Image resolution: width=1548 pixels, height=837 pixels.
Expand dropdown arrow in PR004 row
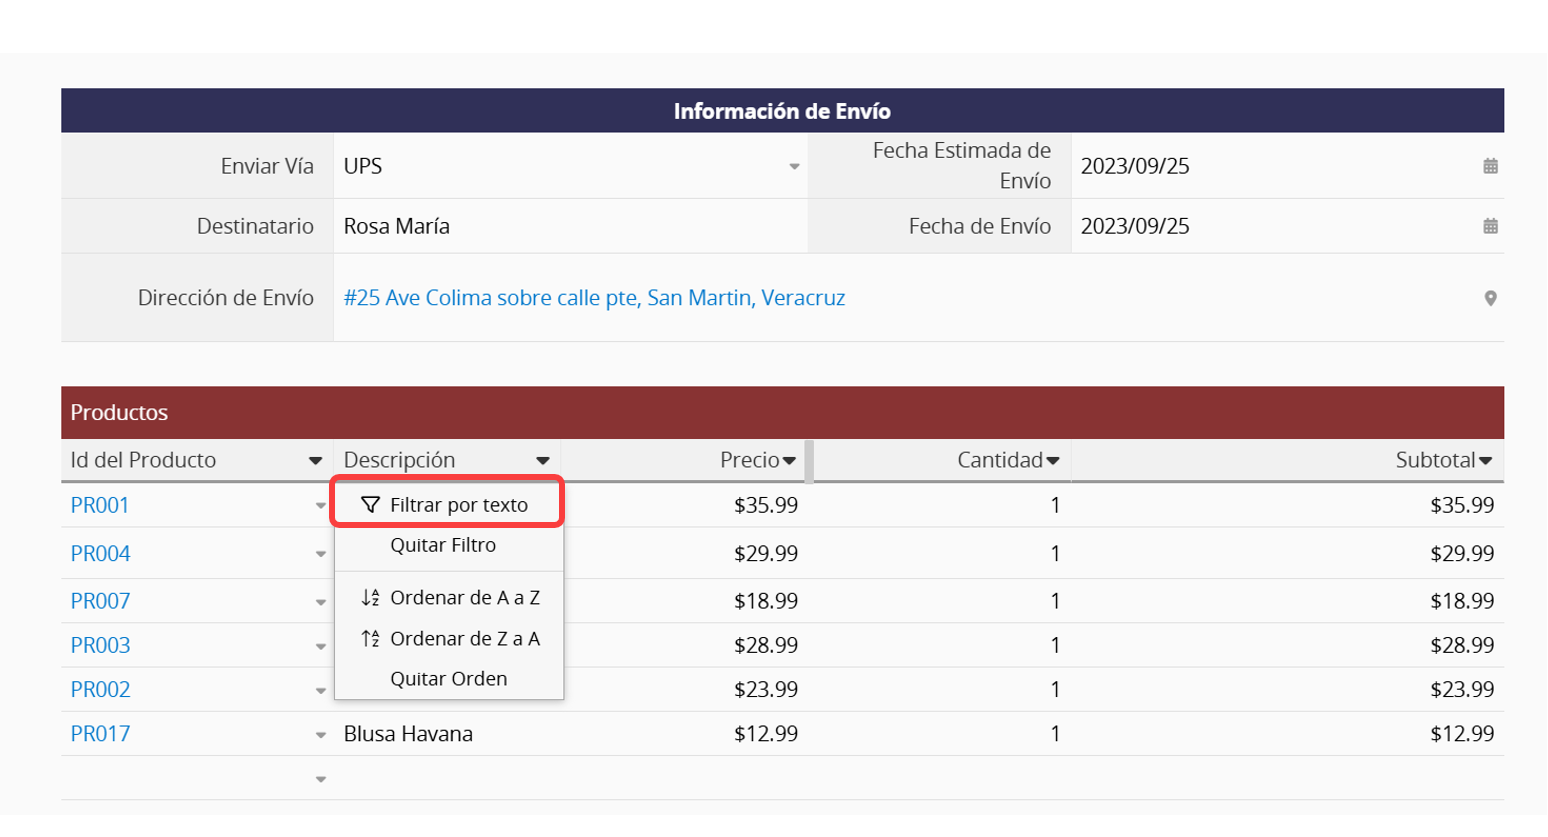point(320,554)
